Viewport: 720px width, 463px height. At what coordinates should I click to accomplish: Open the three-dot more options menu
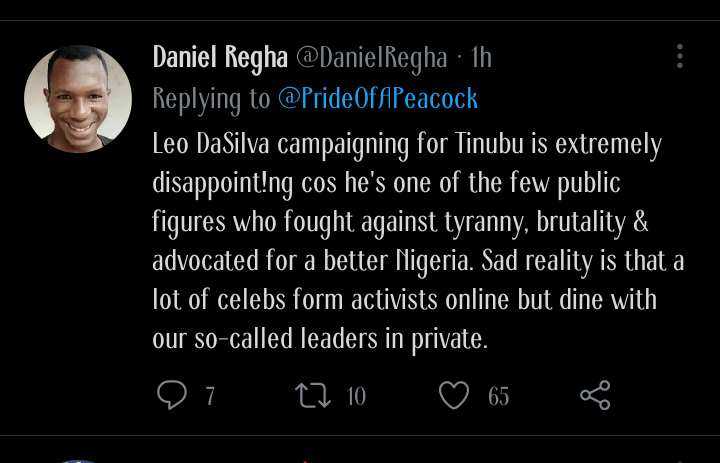pyautogui.click(x=680, y=56)
